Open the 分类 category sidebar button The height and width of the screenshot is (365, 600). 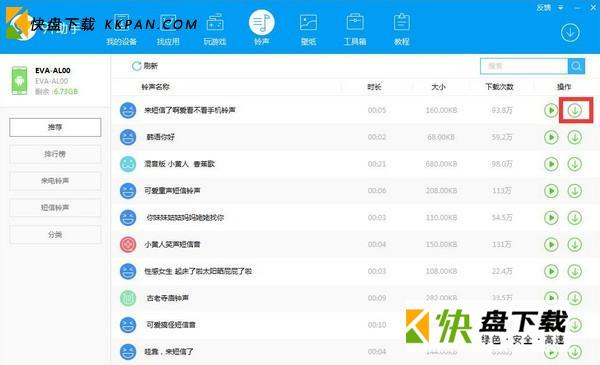coord(55,235)
